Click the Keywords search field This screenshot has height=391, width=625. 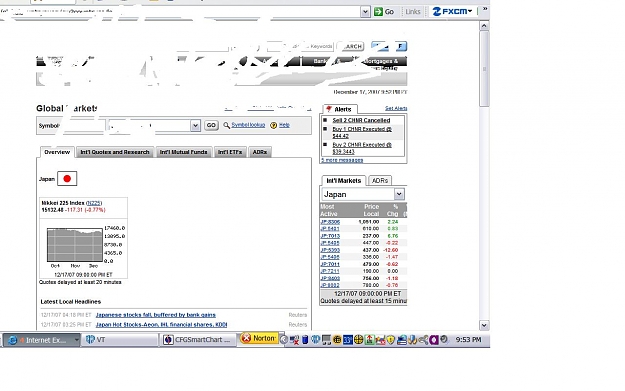coord(300,46)
